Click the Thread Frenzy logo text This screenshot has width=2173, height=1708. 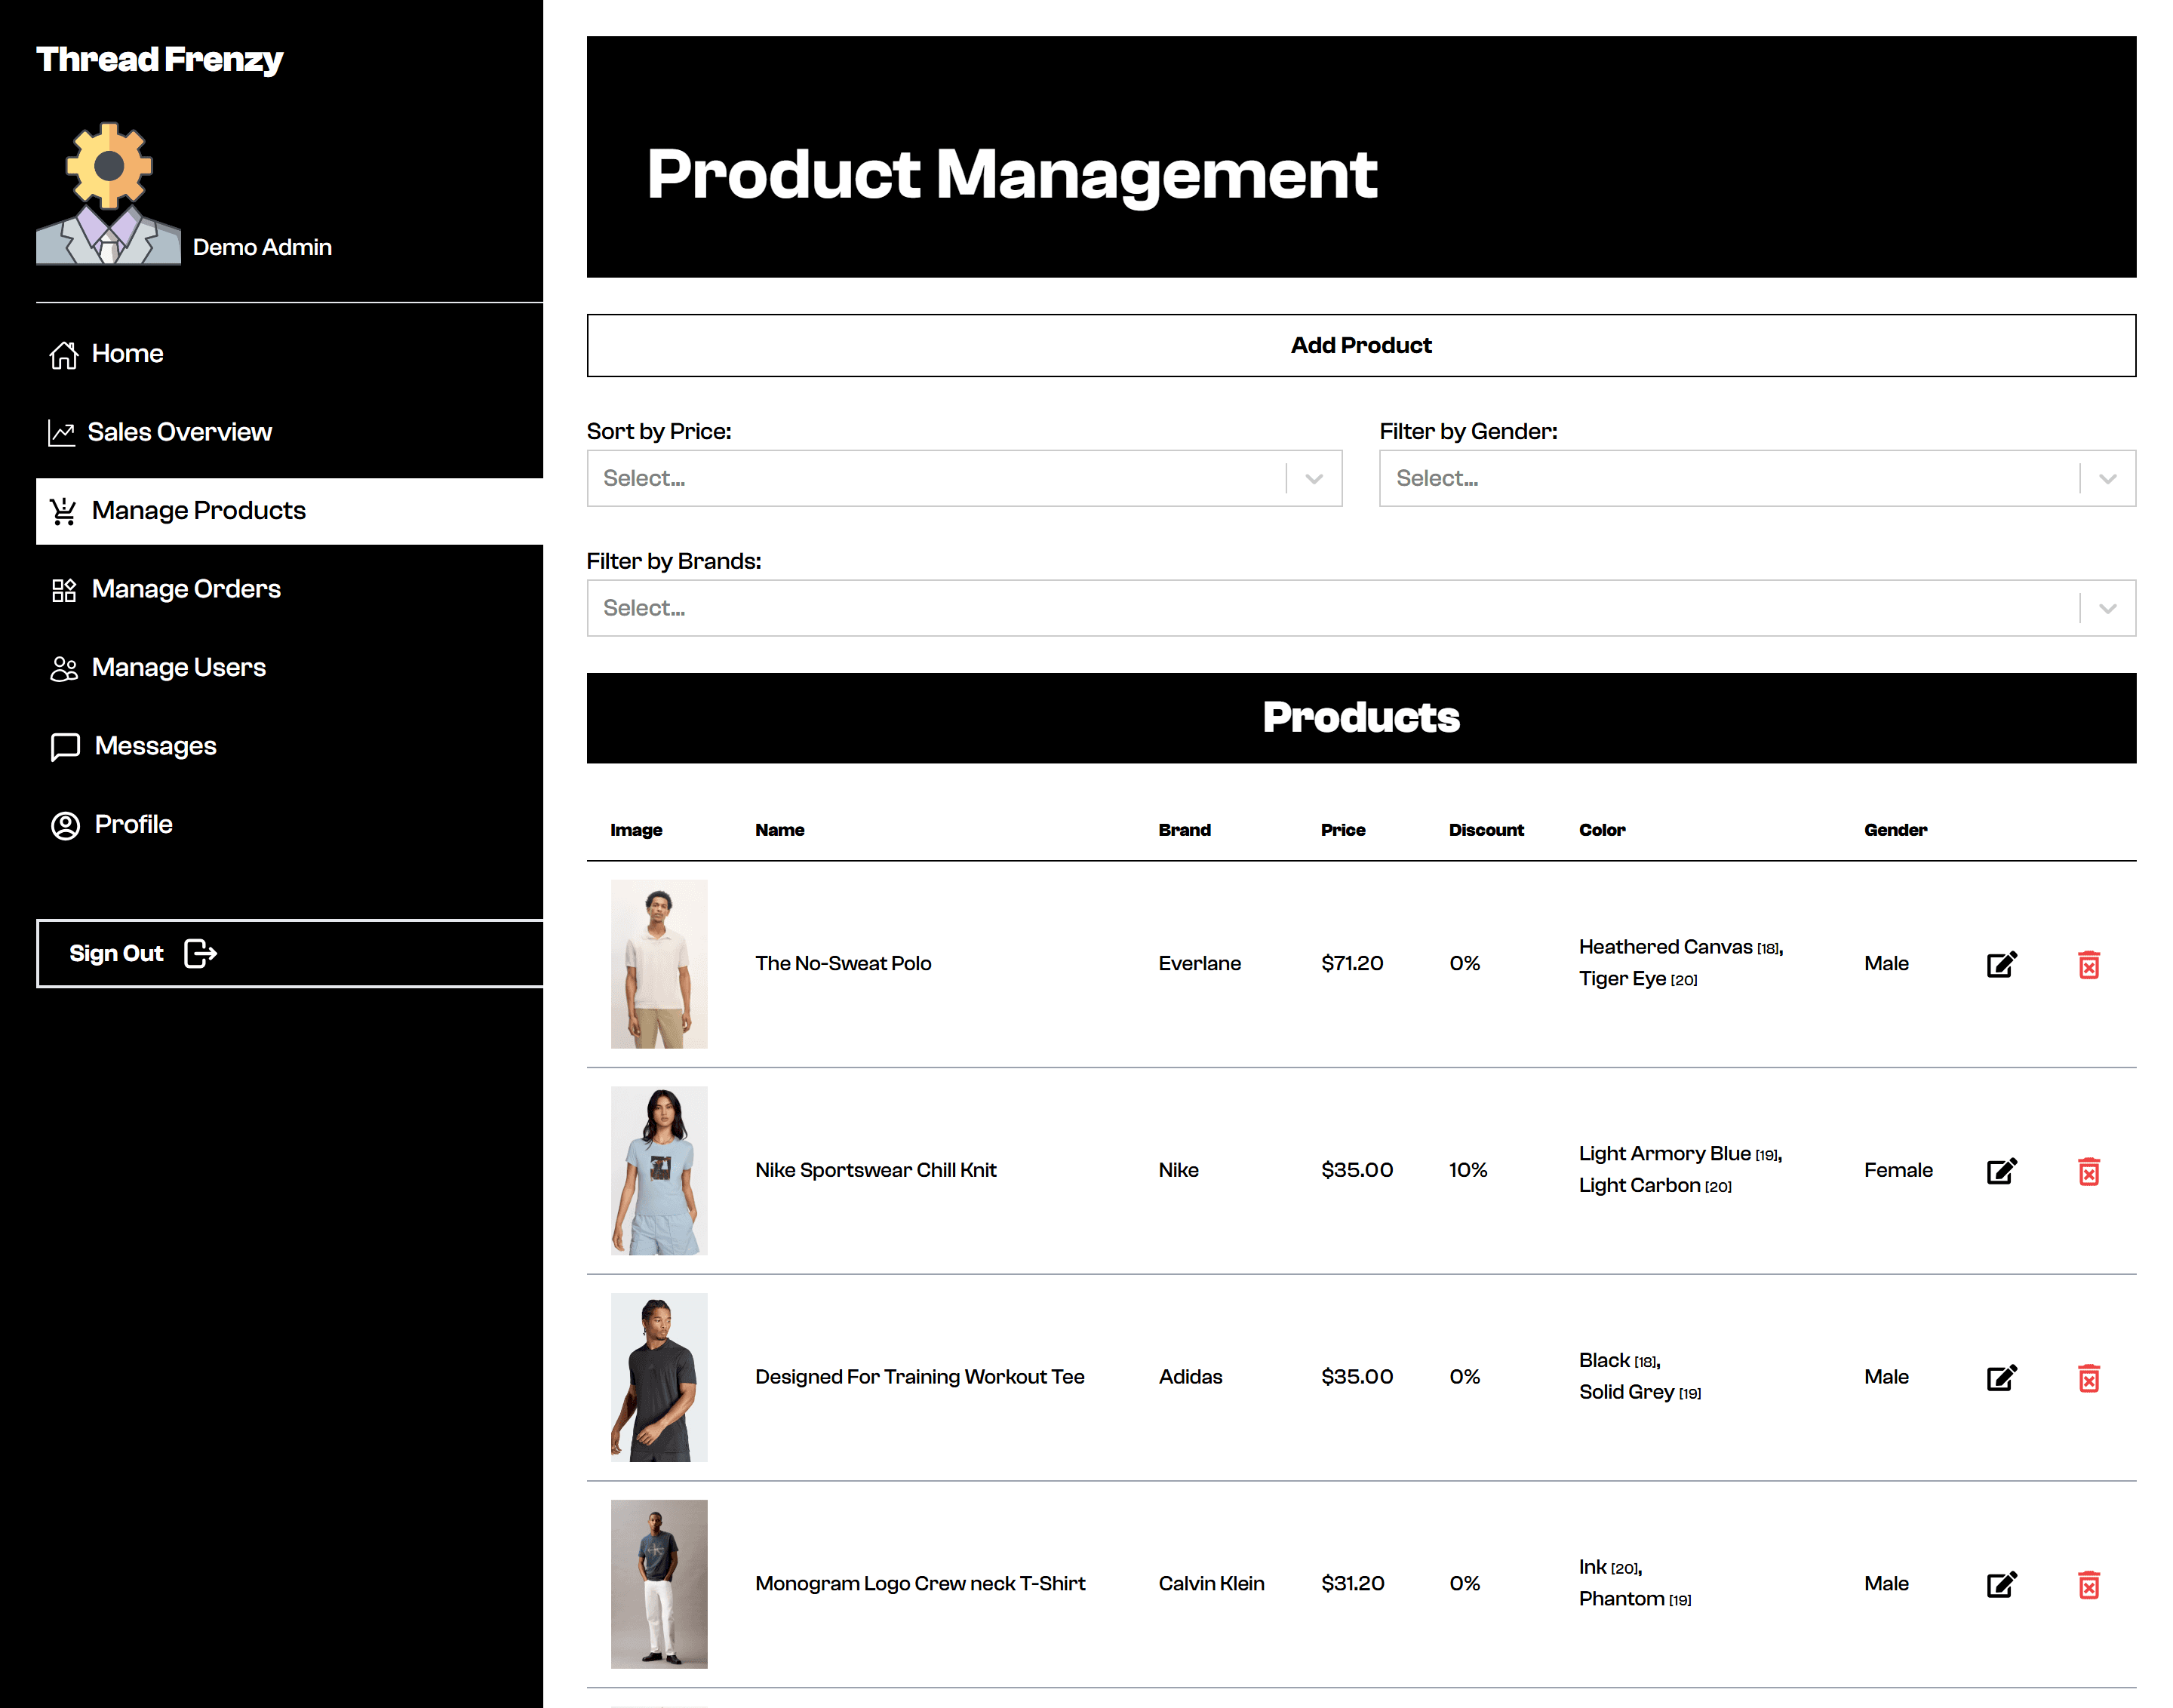point(160,60)
